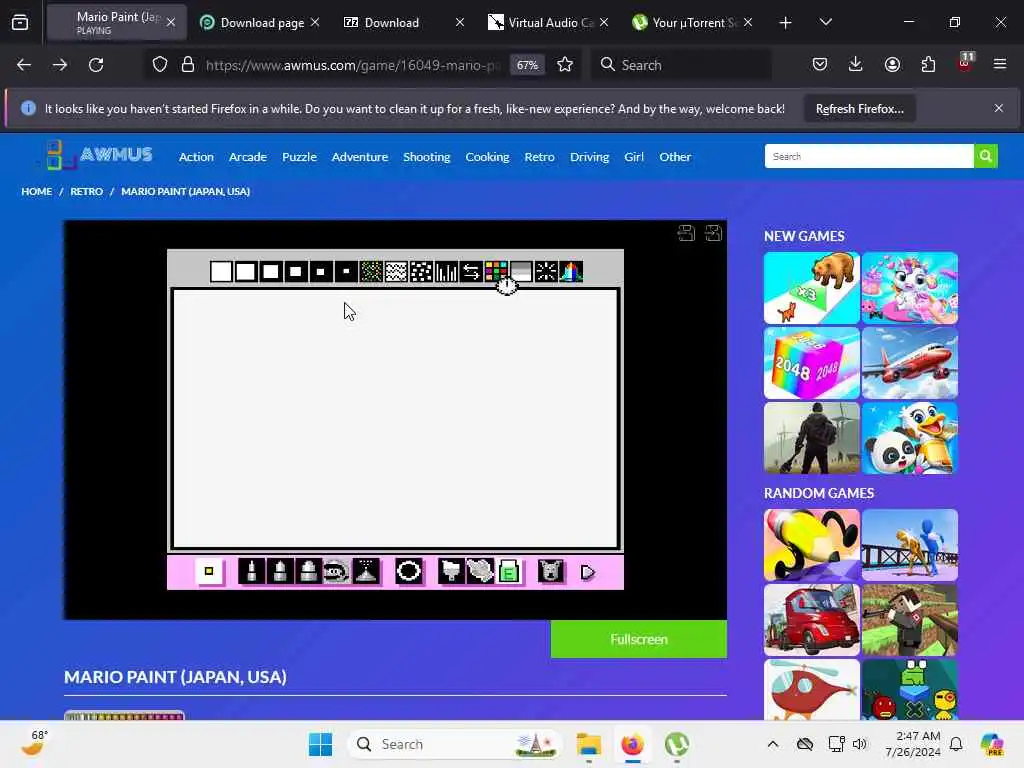Open File Explorer from the taskbar
Image resolution: width=1024 pixels, height=768 pixels.
(x=588, y=744)
